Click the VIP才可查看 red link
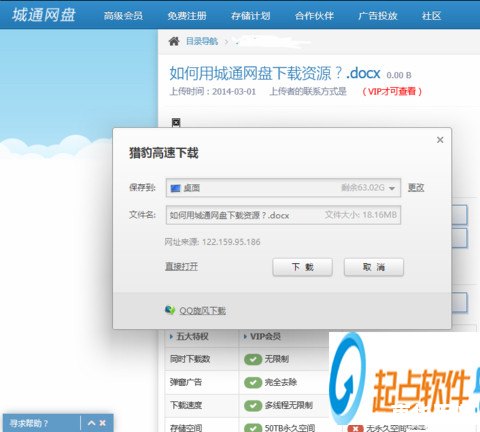The height and width of the screenshot is (432, 480). [x=392, y=91]
